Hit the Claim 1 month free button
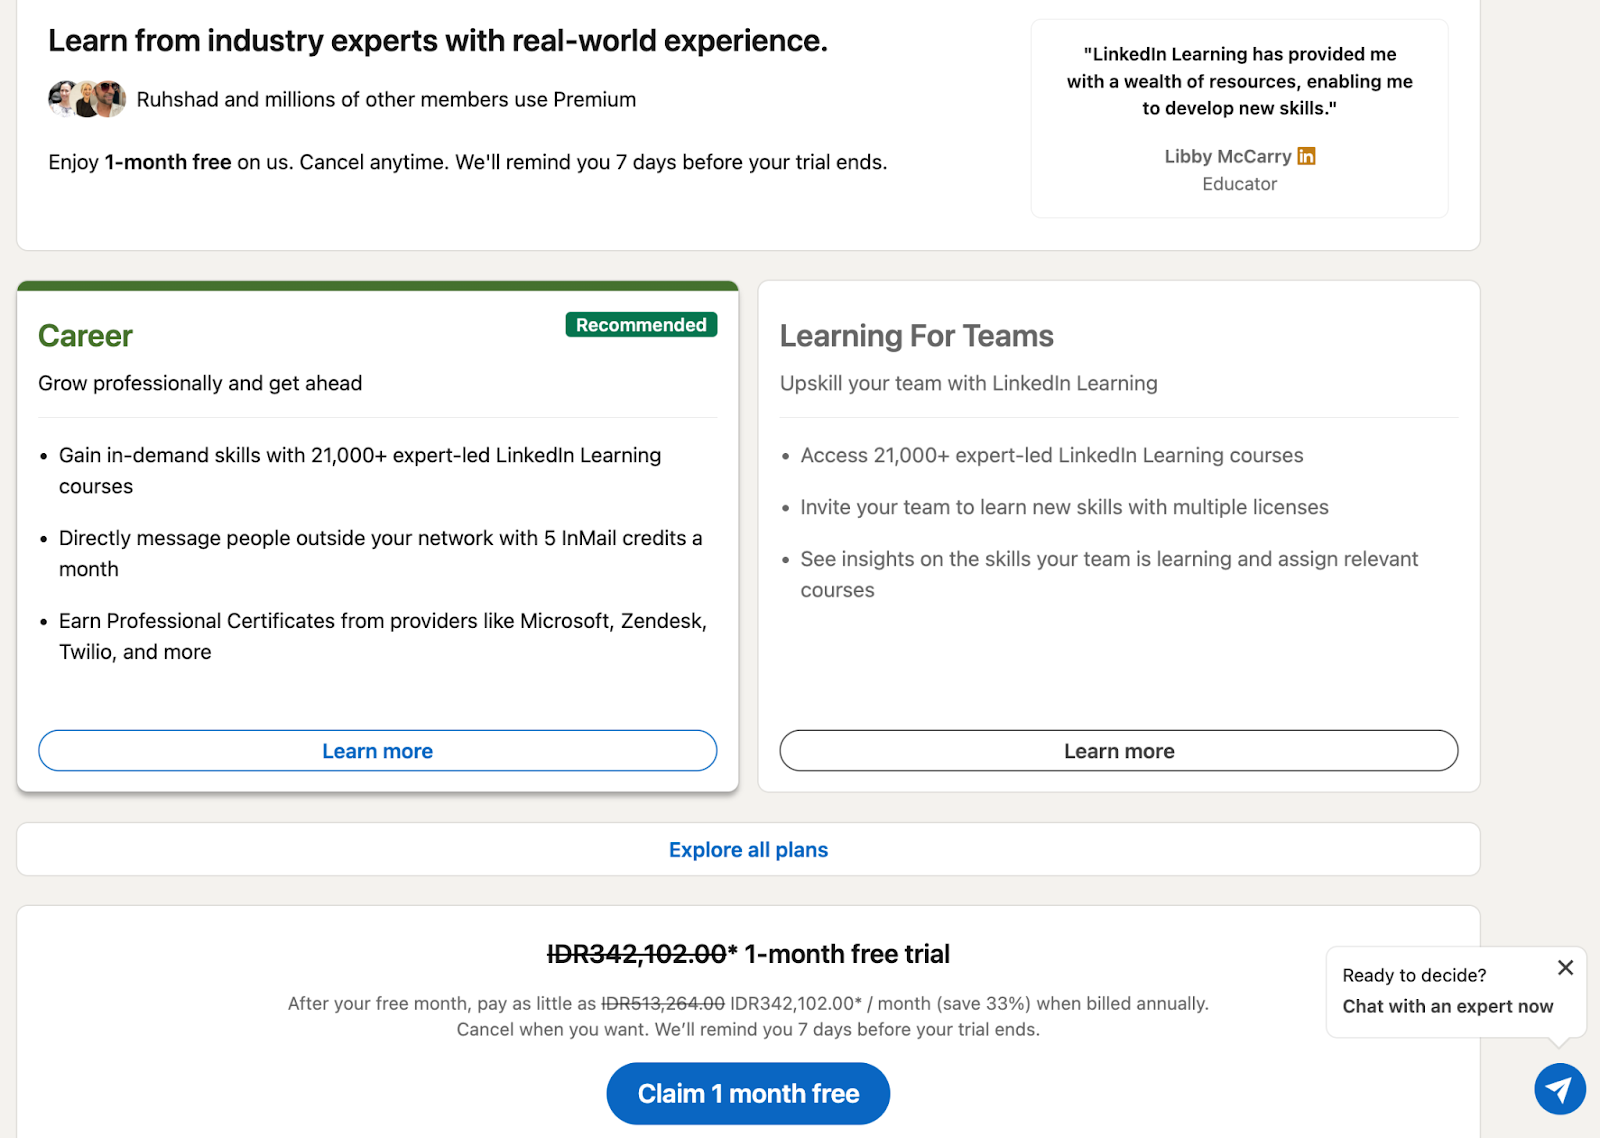Image resolution: width=1600 pixels, height=1138 pixels. click(x=748, y=1094)
